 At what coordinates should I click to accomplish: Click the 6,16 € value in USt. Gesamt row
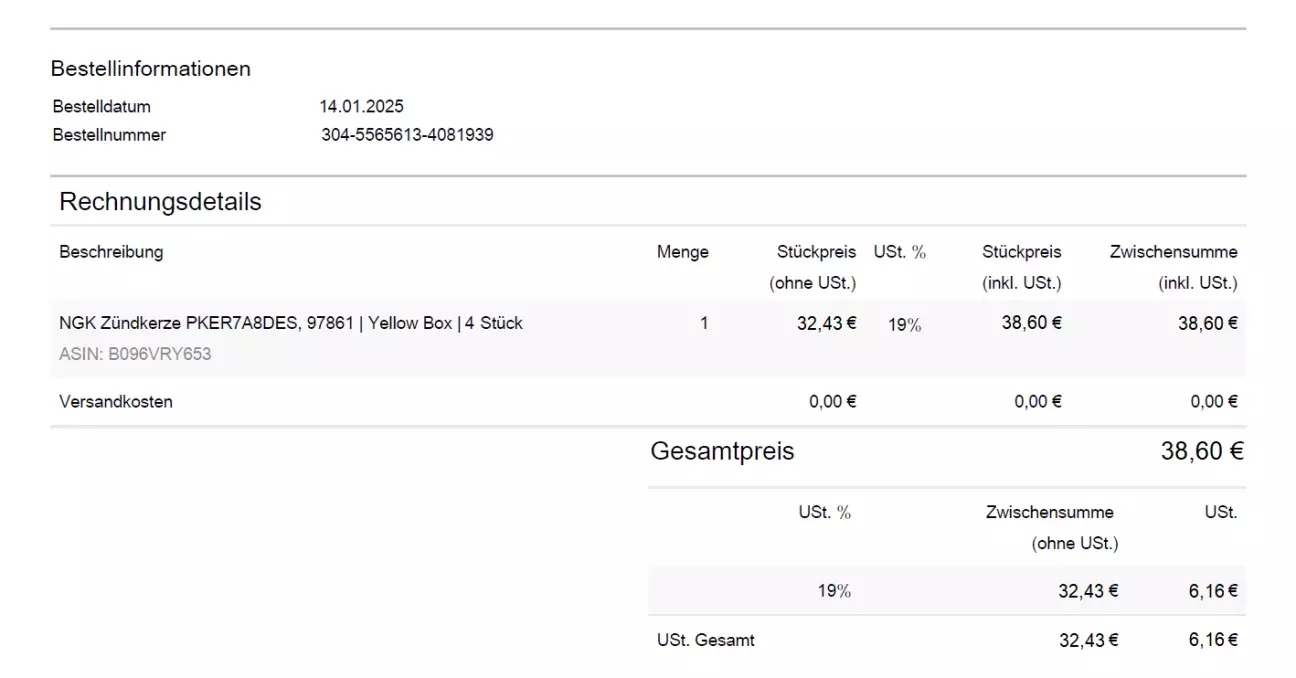point(1213,640)
